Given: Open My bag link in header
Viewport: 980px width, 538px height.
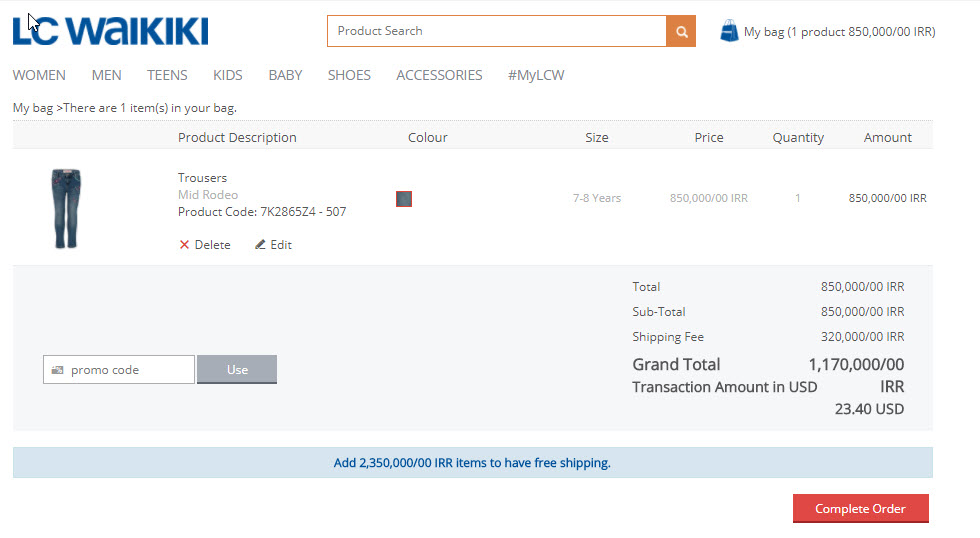Looking at the screenshot, I should (x=839, y=32).
